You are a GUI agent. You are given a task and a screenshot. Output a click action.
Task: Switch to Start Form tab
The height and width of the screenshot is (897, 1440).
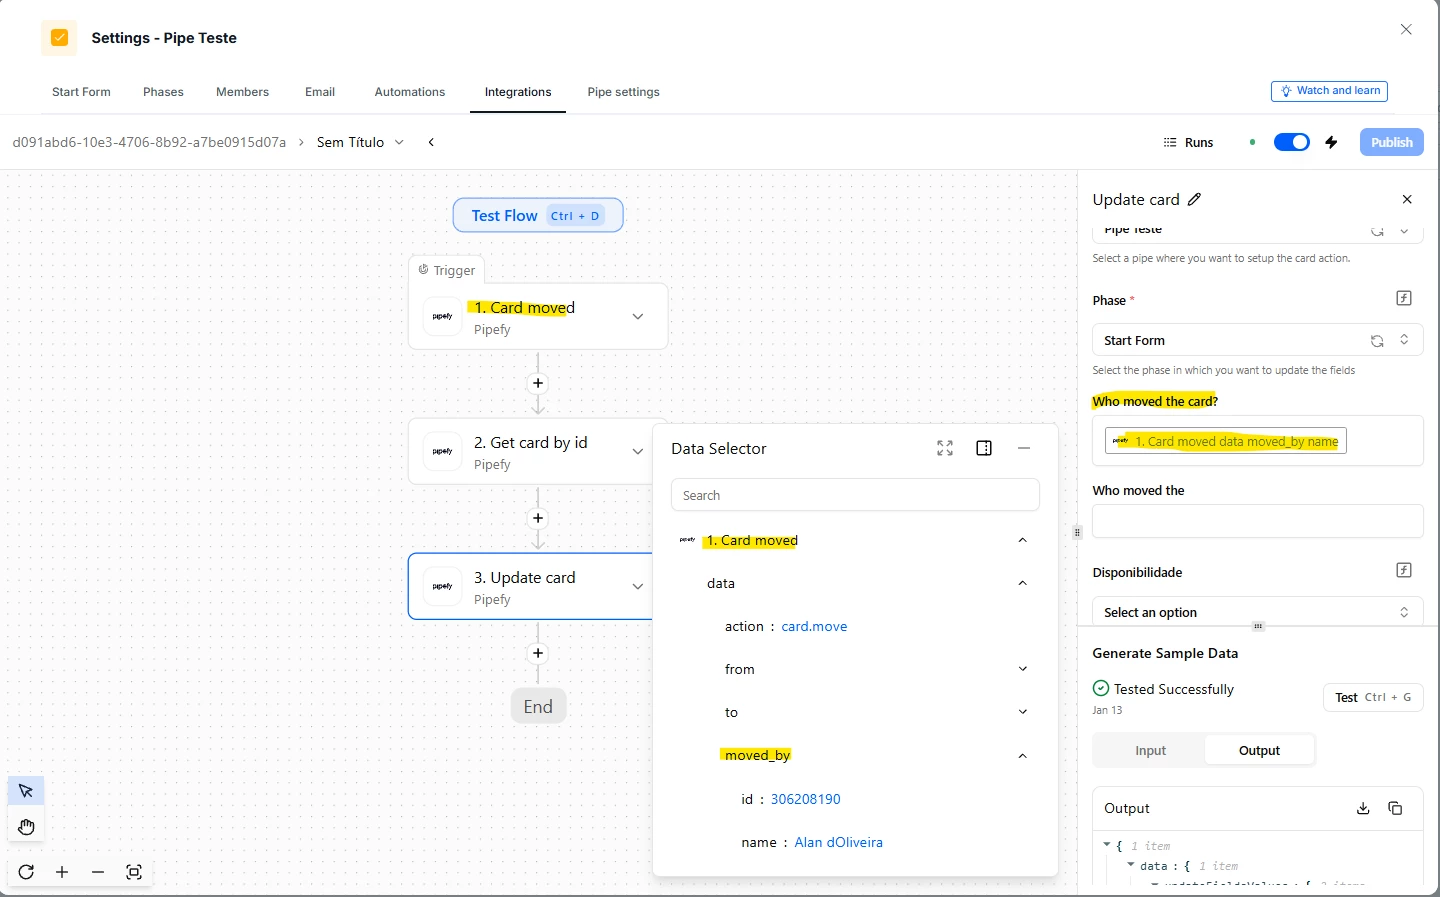(81, 92)
